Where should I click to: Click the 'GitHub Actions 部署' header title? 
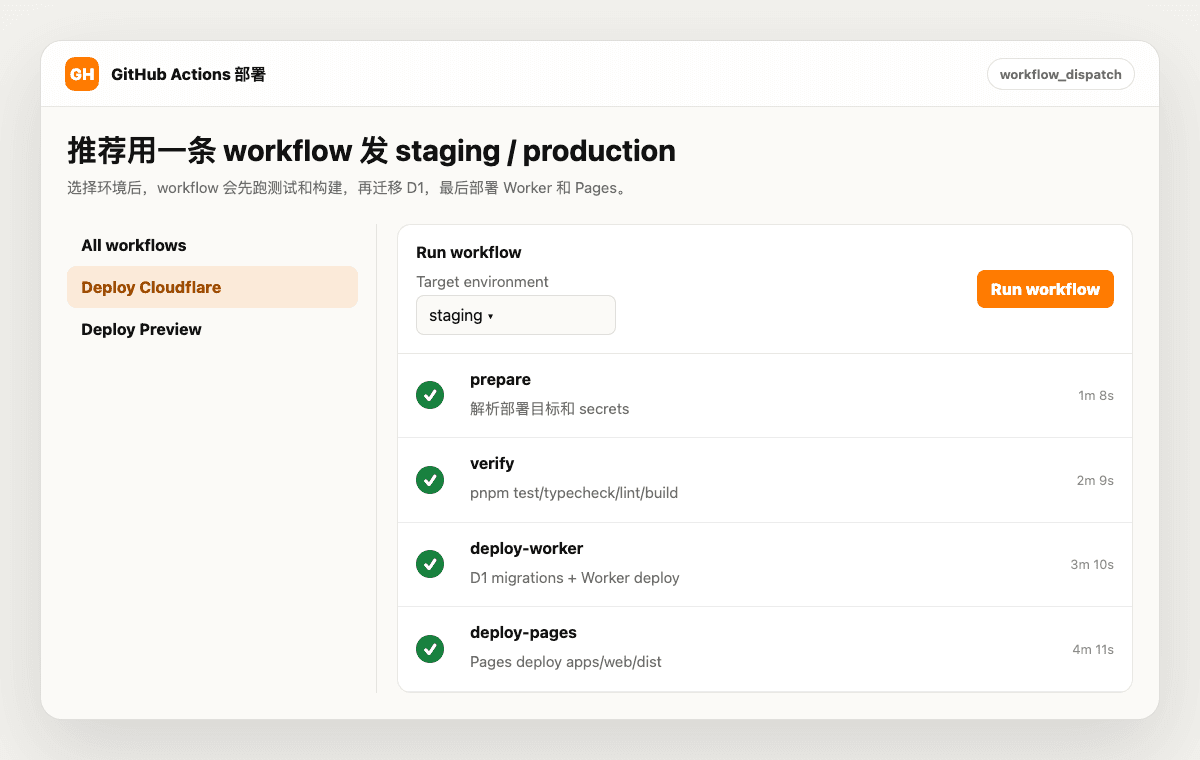click(188, 74)
